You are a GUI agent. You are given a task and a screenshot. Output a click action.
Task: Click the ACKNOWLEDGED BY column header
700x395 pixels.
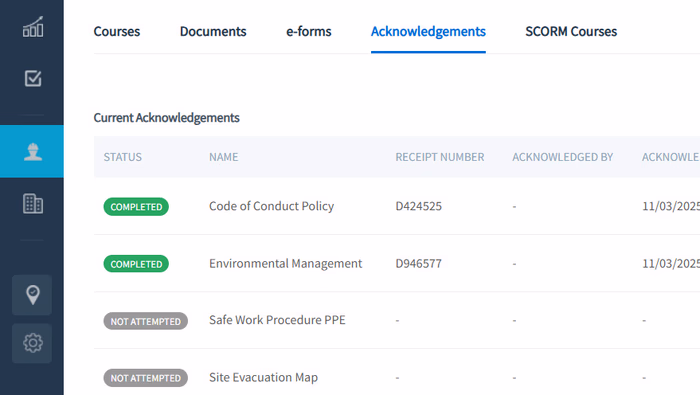(562, 157)
